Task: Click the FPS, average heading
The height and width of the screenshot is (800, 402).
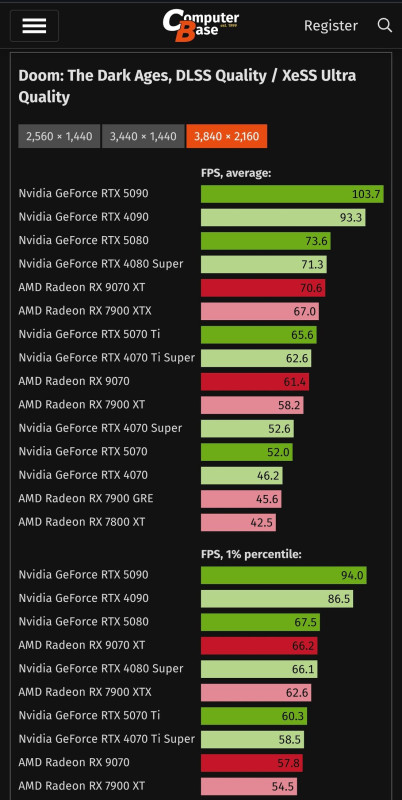Action: pyautogui.click(x=236, y=173)
